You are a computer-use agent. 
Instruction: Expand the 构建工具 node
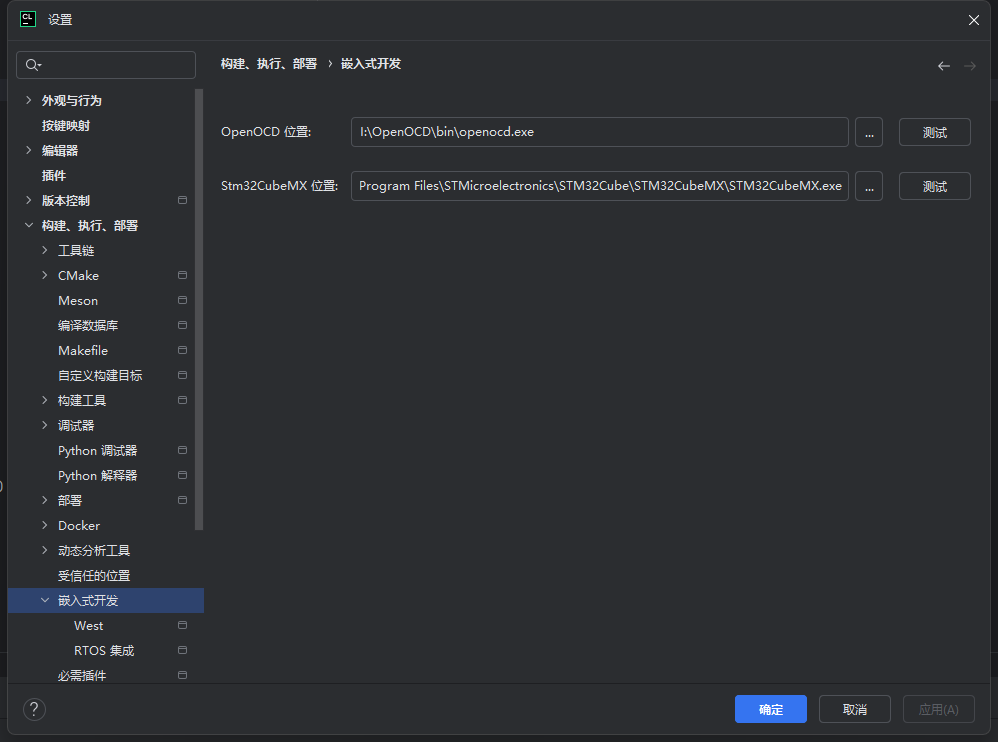[x=45, y=400]
